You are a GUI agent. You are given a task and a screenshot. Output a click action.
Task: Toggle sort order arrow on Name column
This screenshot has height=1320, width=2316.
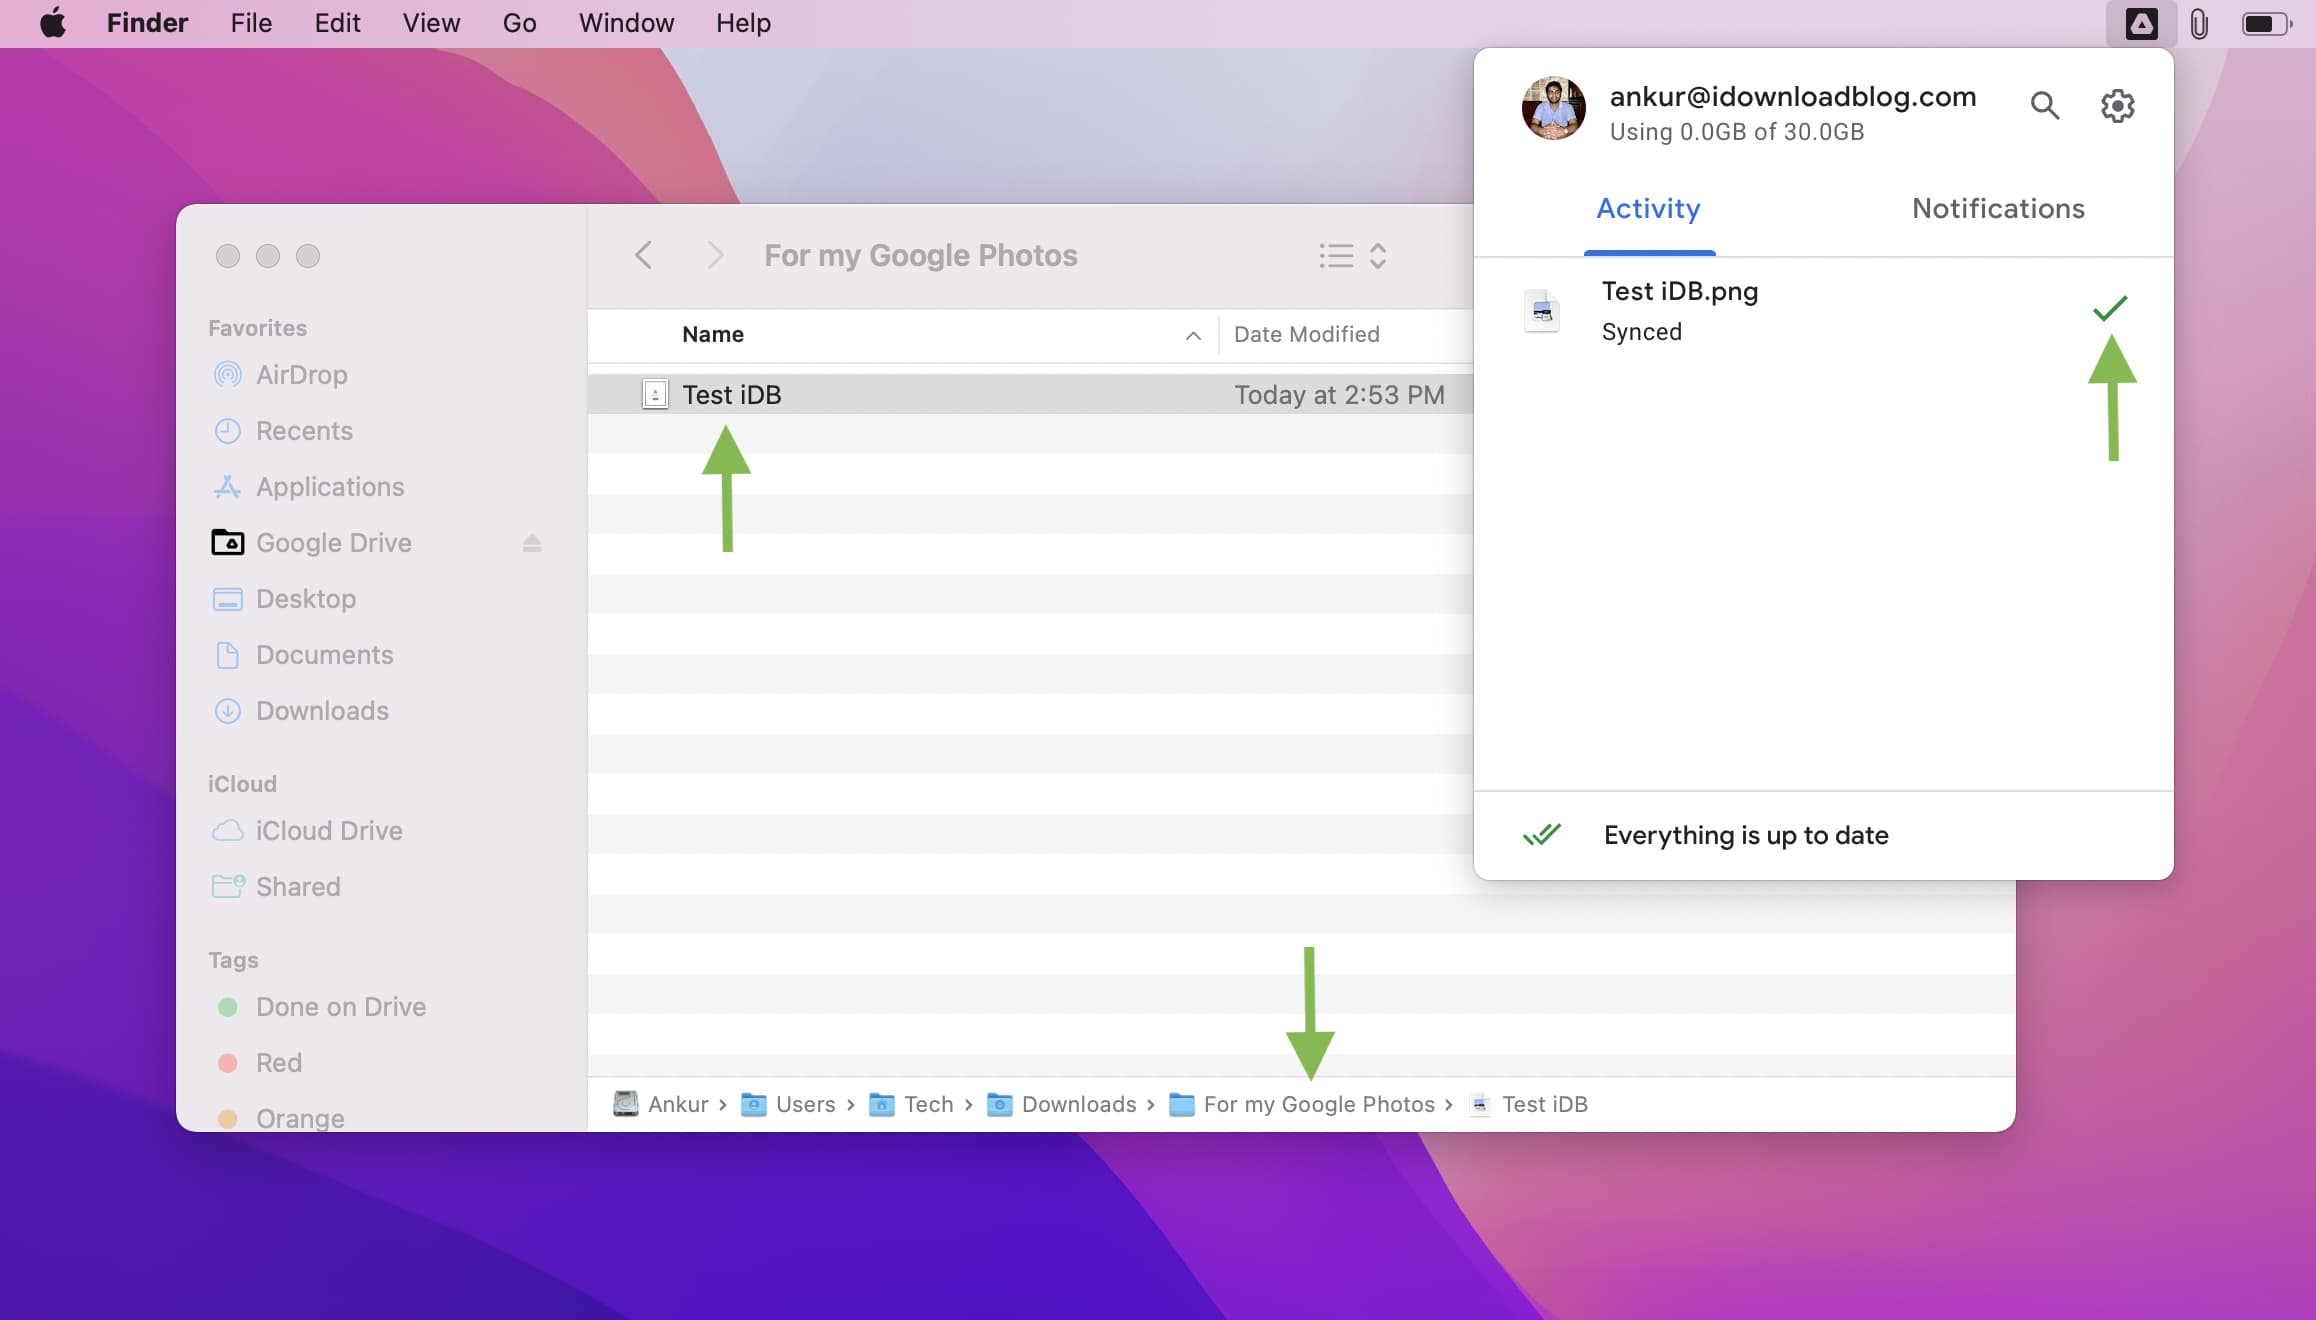tap(1193, 335)
